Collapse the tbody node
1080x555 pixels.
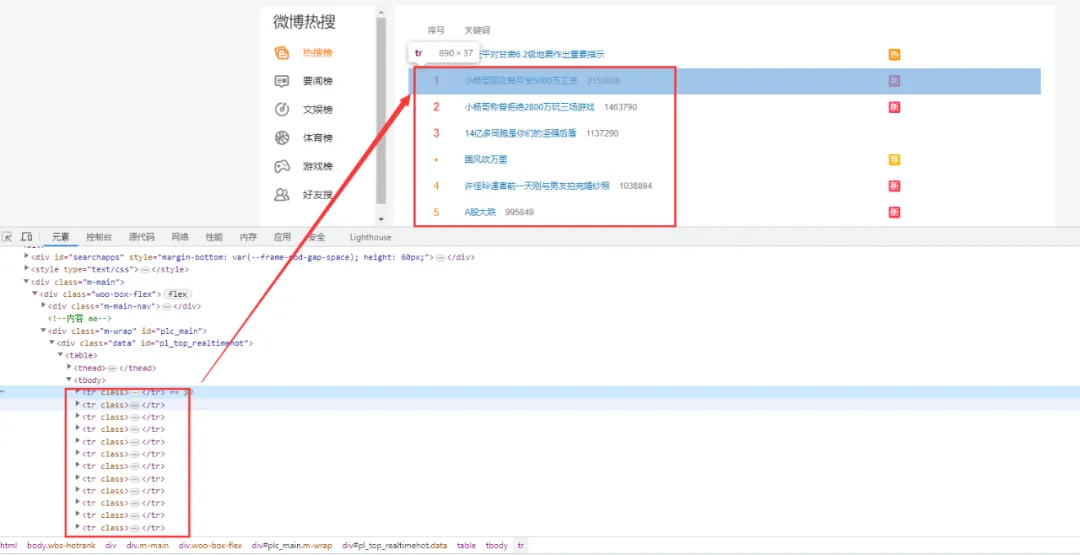(x=69, y=379)
